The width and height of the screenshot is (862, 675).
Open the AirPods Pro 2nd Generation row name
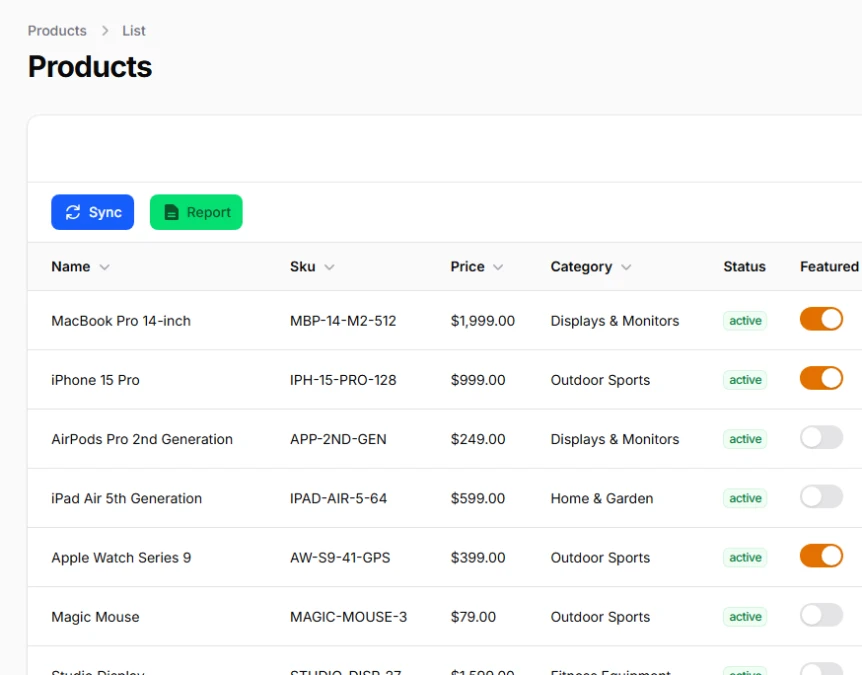[142, 439]
